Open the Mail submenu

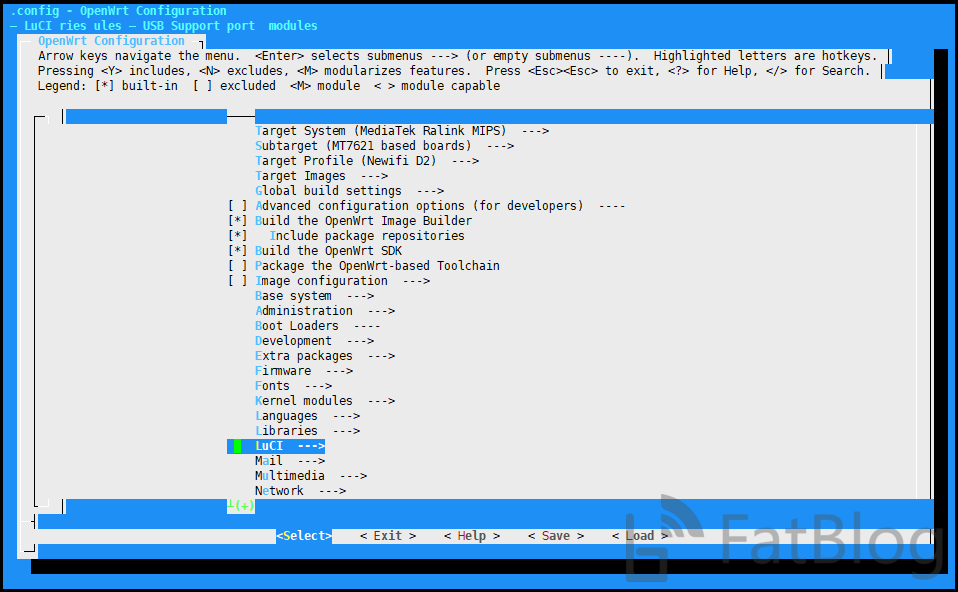(290, 461)
